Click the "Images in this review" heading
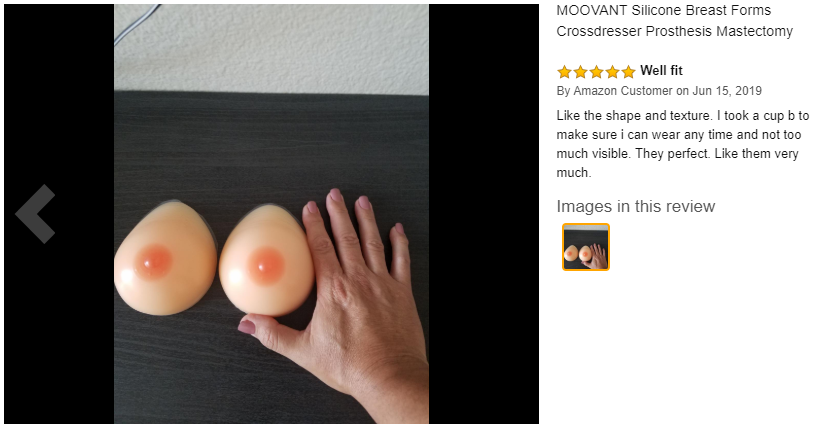 coord(635,206)
